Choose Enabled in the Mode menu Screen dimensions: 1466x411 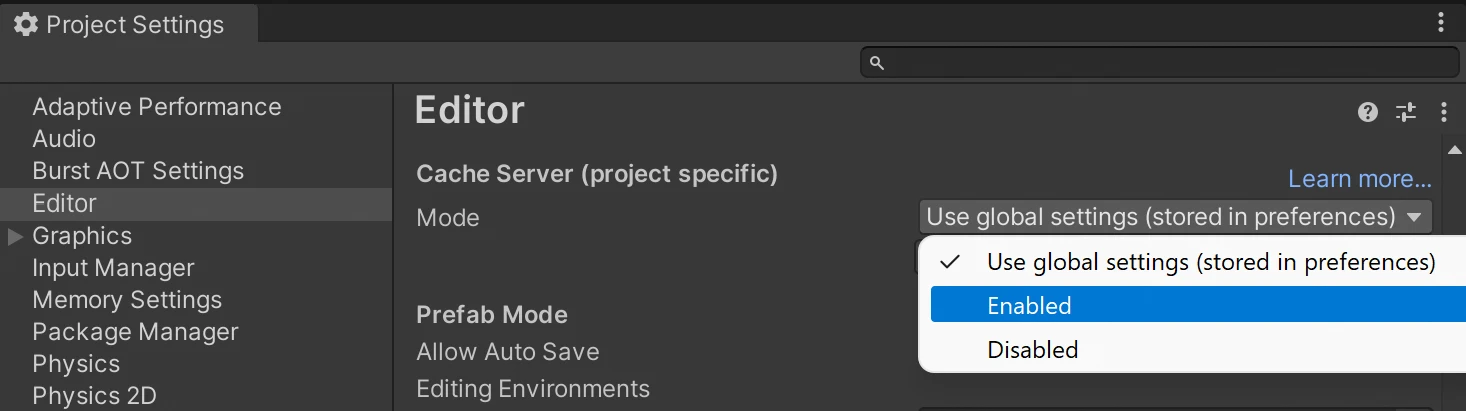click(1029, 306)
